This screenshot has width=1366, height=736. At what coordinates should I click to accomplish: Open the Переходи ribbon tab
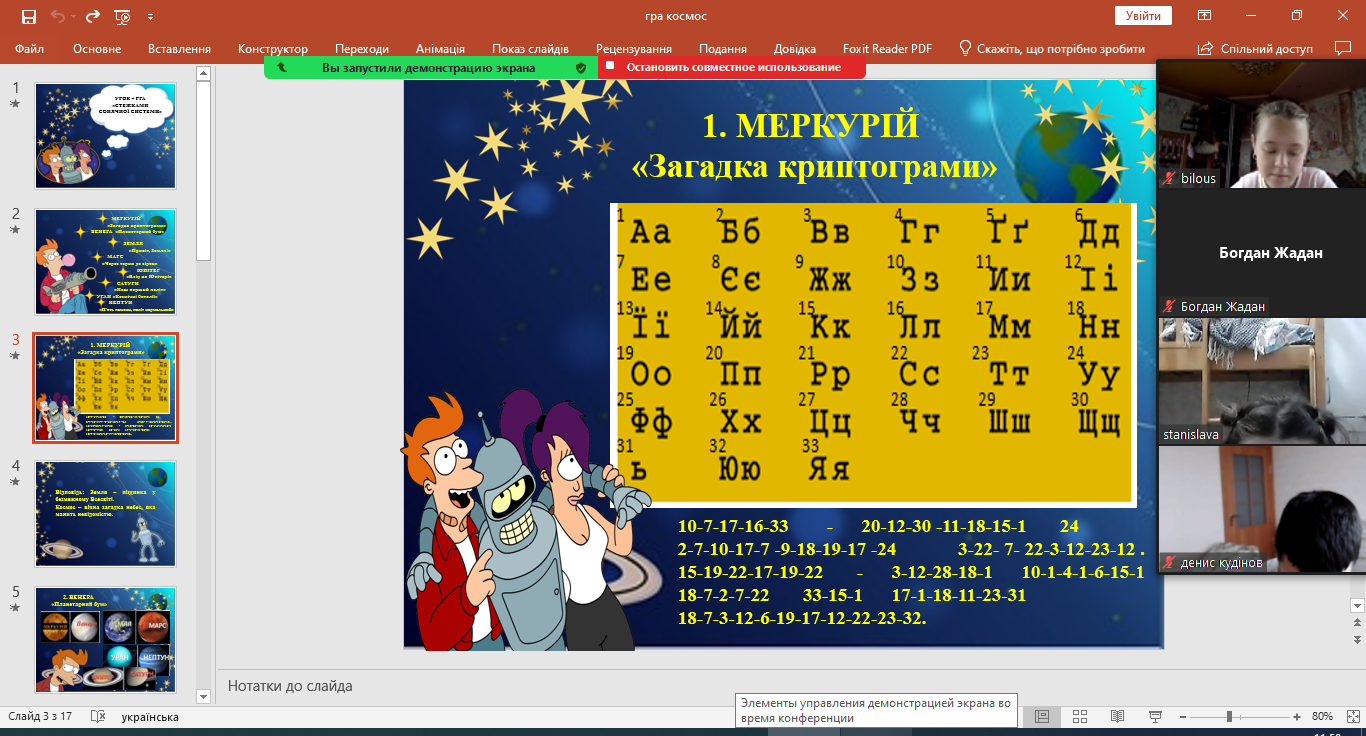(362, 49)
